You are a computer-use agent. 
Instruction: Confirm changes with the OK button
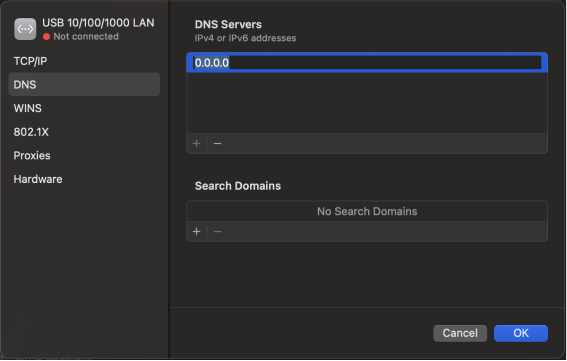point(521,333)
